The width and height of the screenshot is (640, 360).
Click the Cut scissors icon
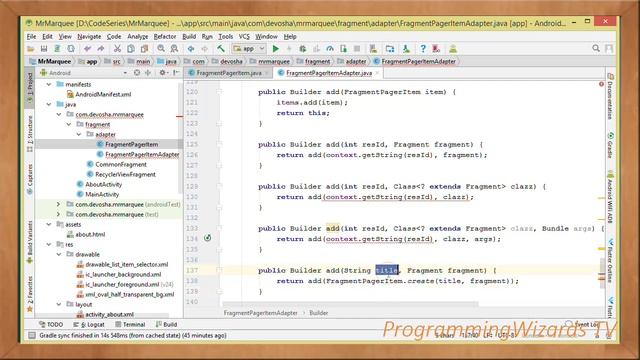tap(117, 49)
